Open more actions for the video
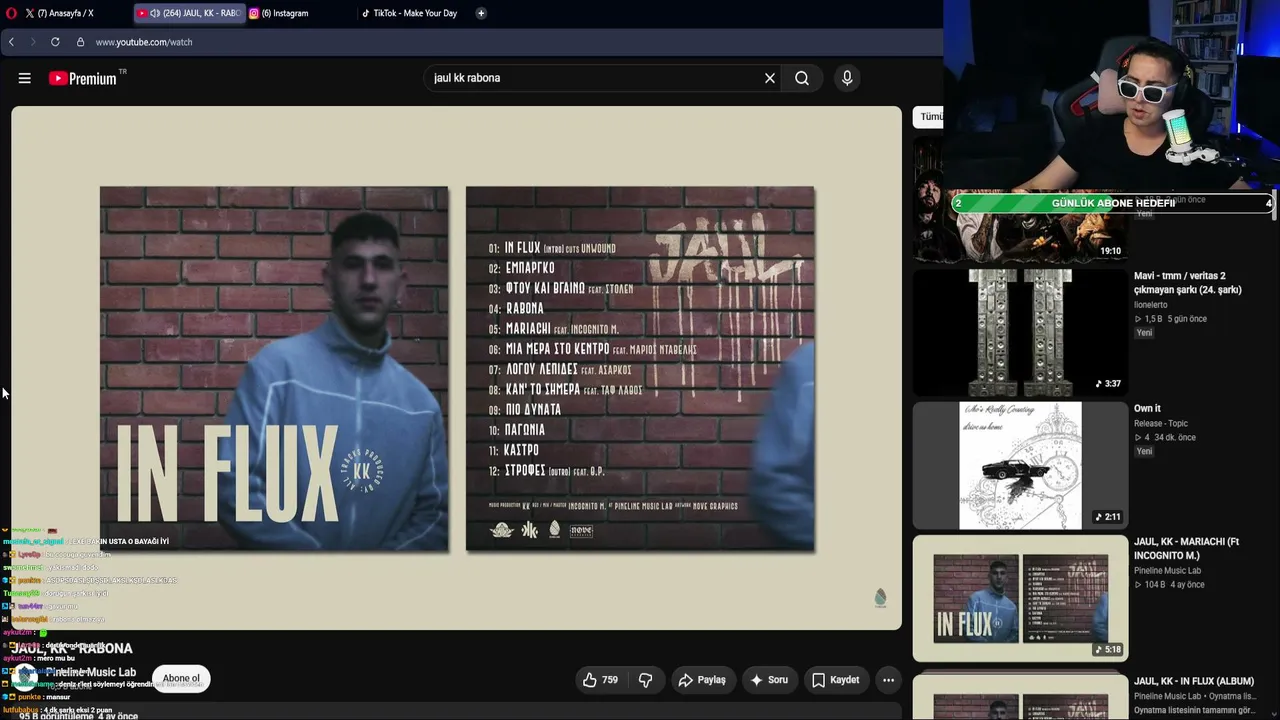 888,680
